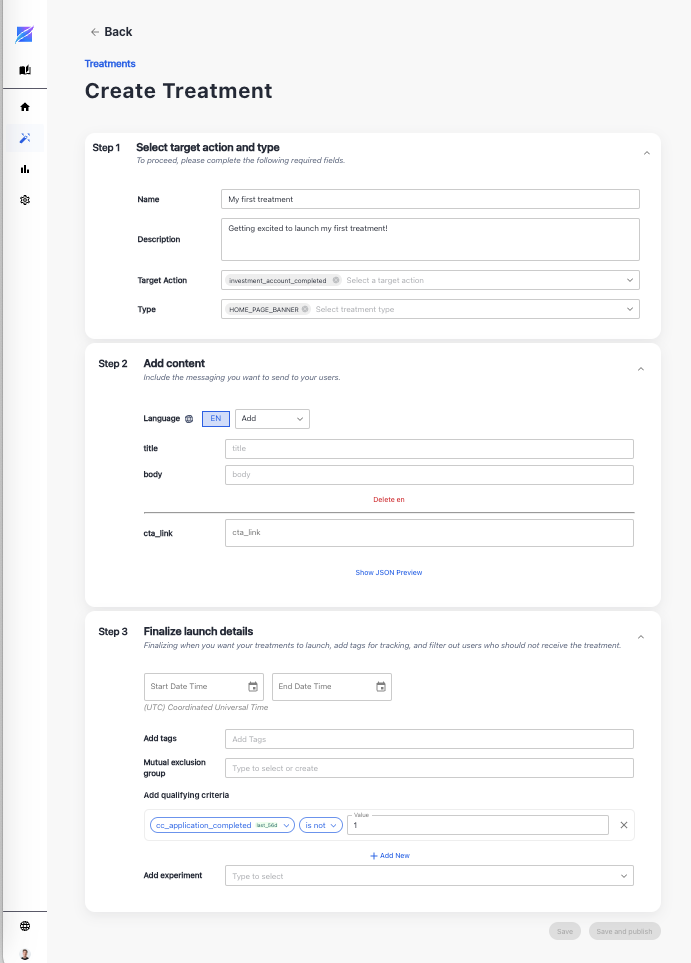The width and height of the screenshot is (691, 963).
Task: Expand the Target Action dropdown arrow
Action: coord(630,280)
